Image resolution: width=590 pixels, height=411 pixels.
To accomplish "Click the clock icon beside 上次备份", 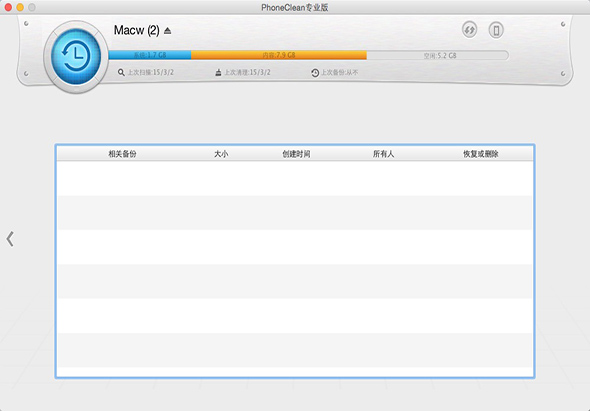I will click(x=315, y=73).
